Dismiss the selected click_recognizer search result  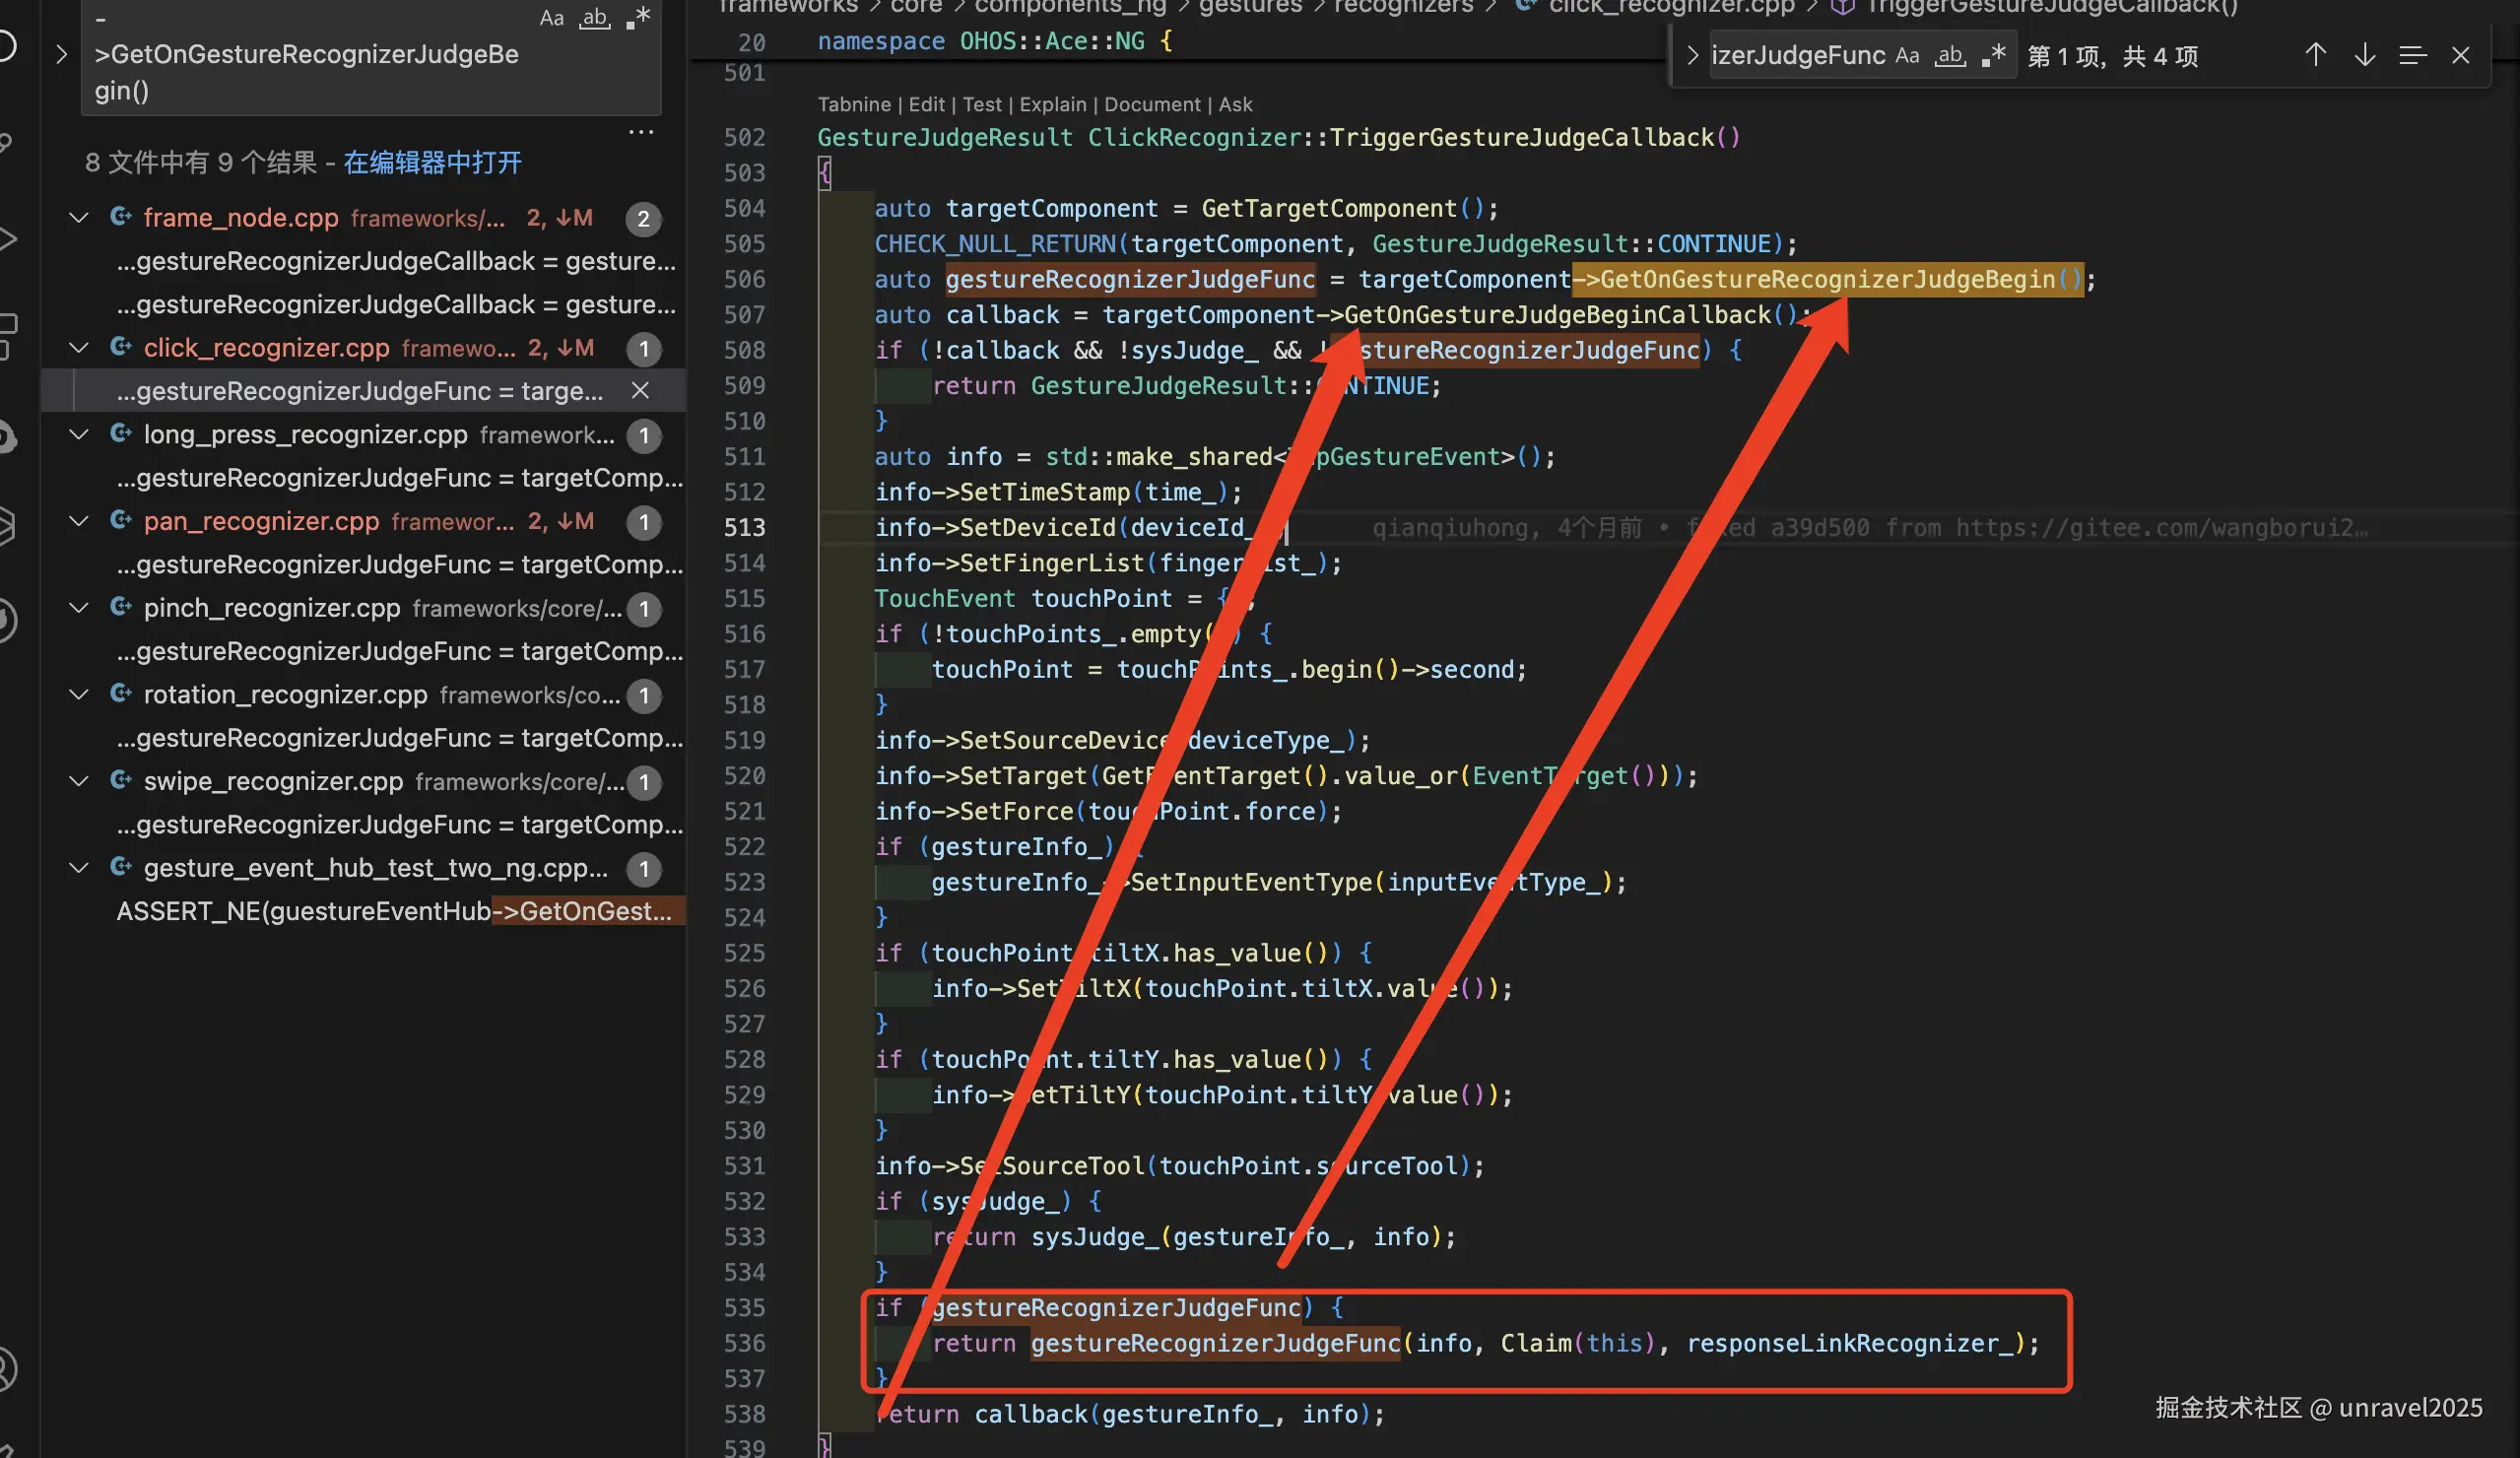coord(640,391)
